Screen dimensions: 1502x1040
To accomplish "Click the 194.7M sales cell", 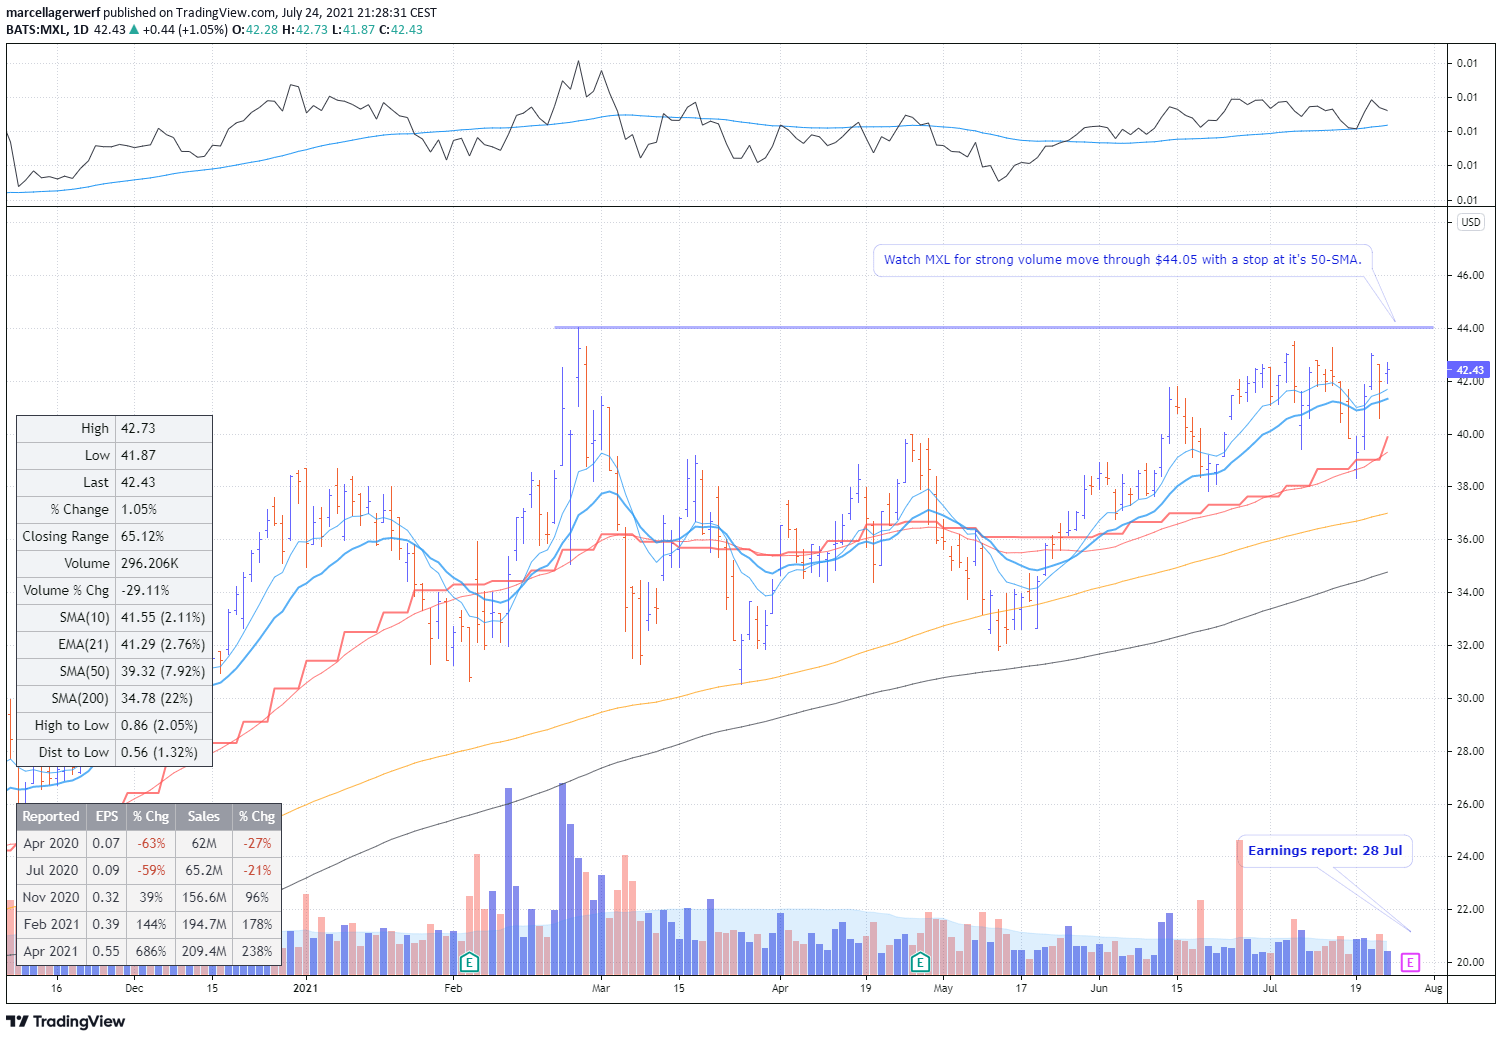I will tap(204, 924).
